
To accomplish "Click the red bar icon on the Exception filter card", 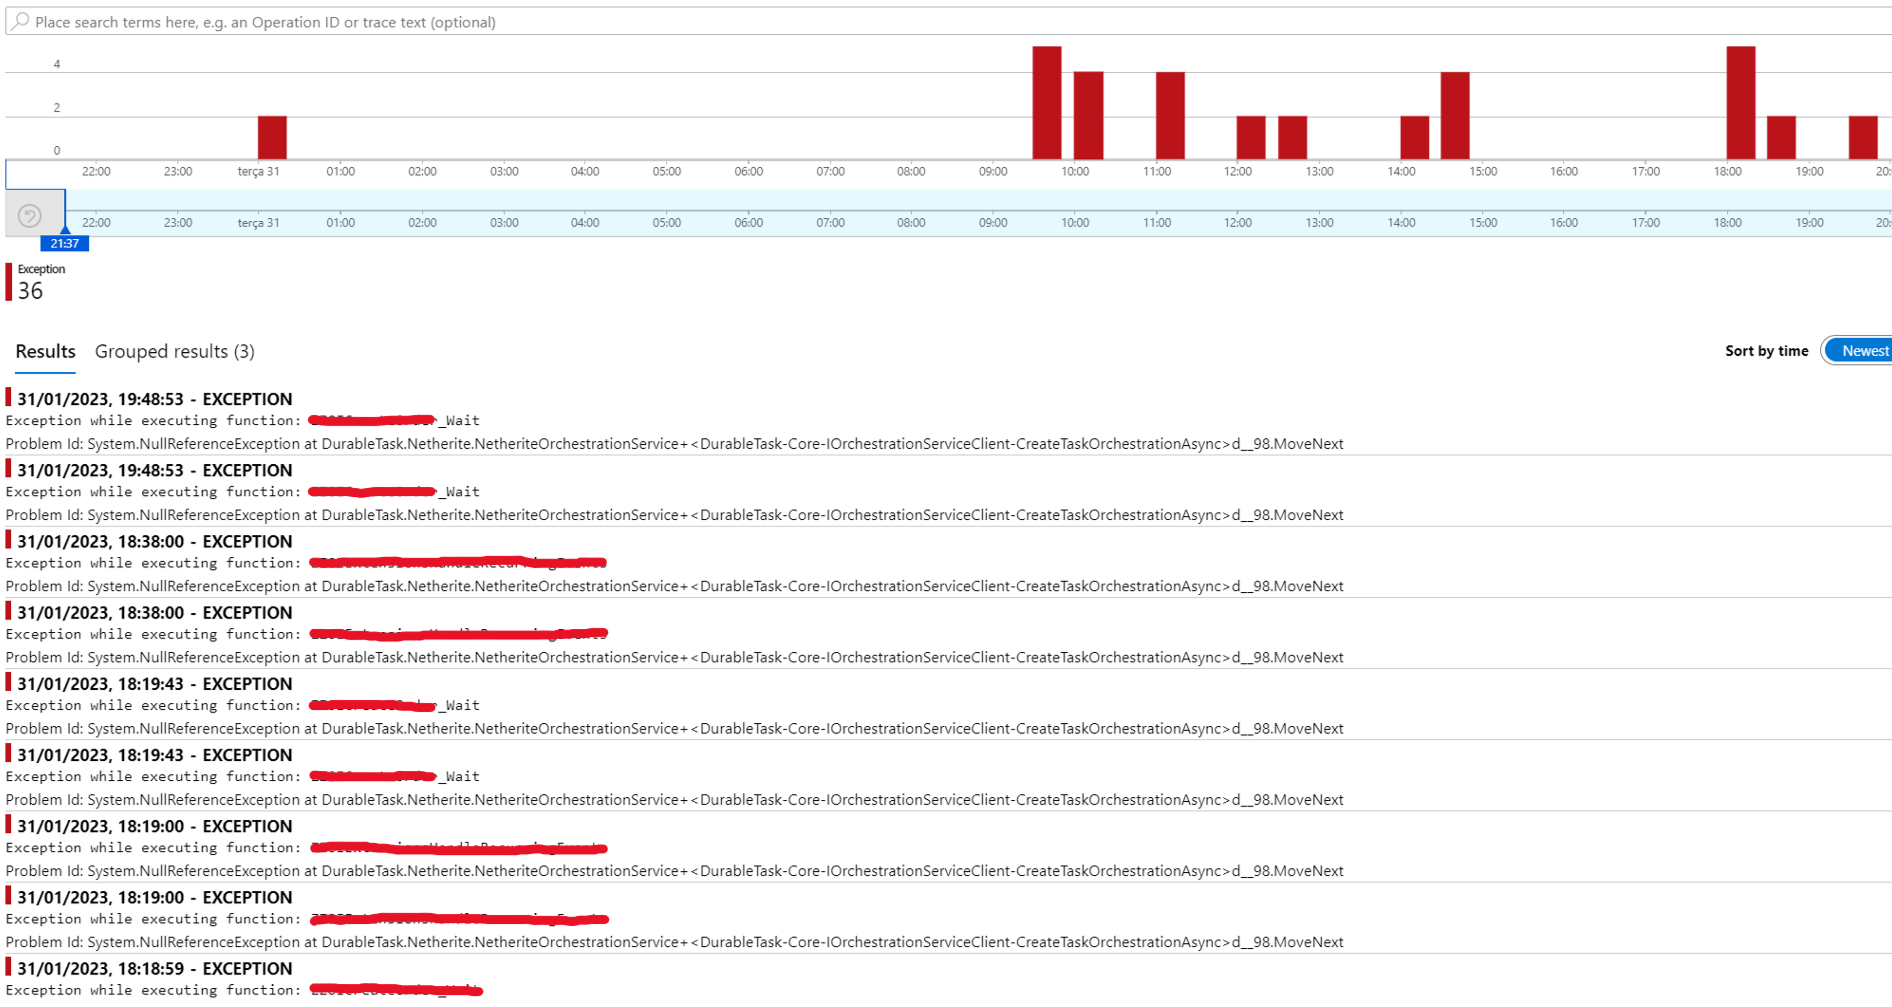I will (9, 281).
